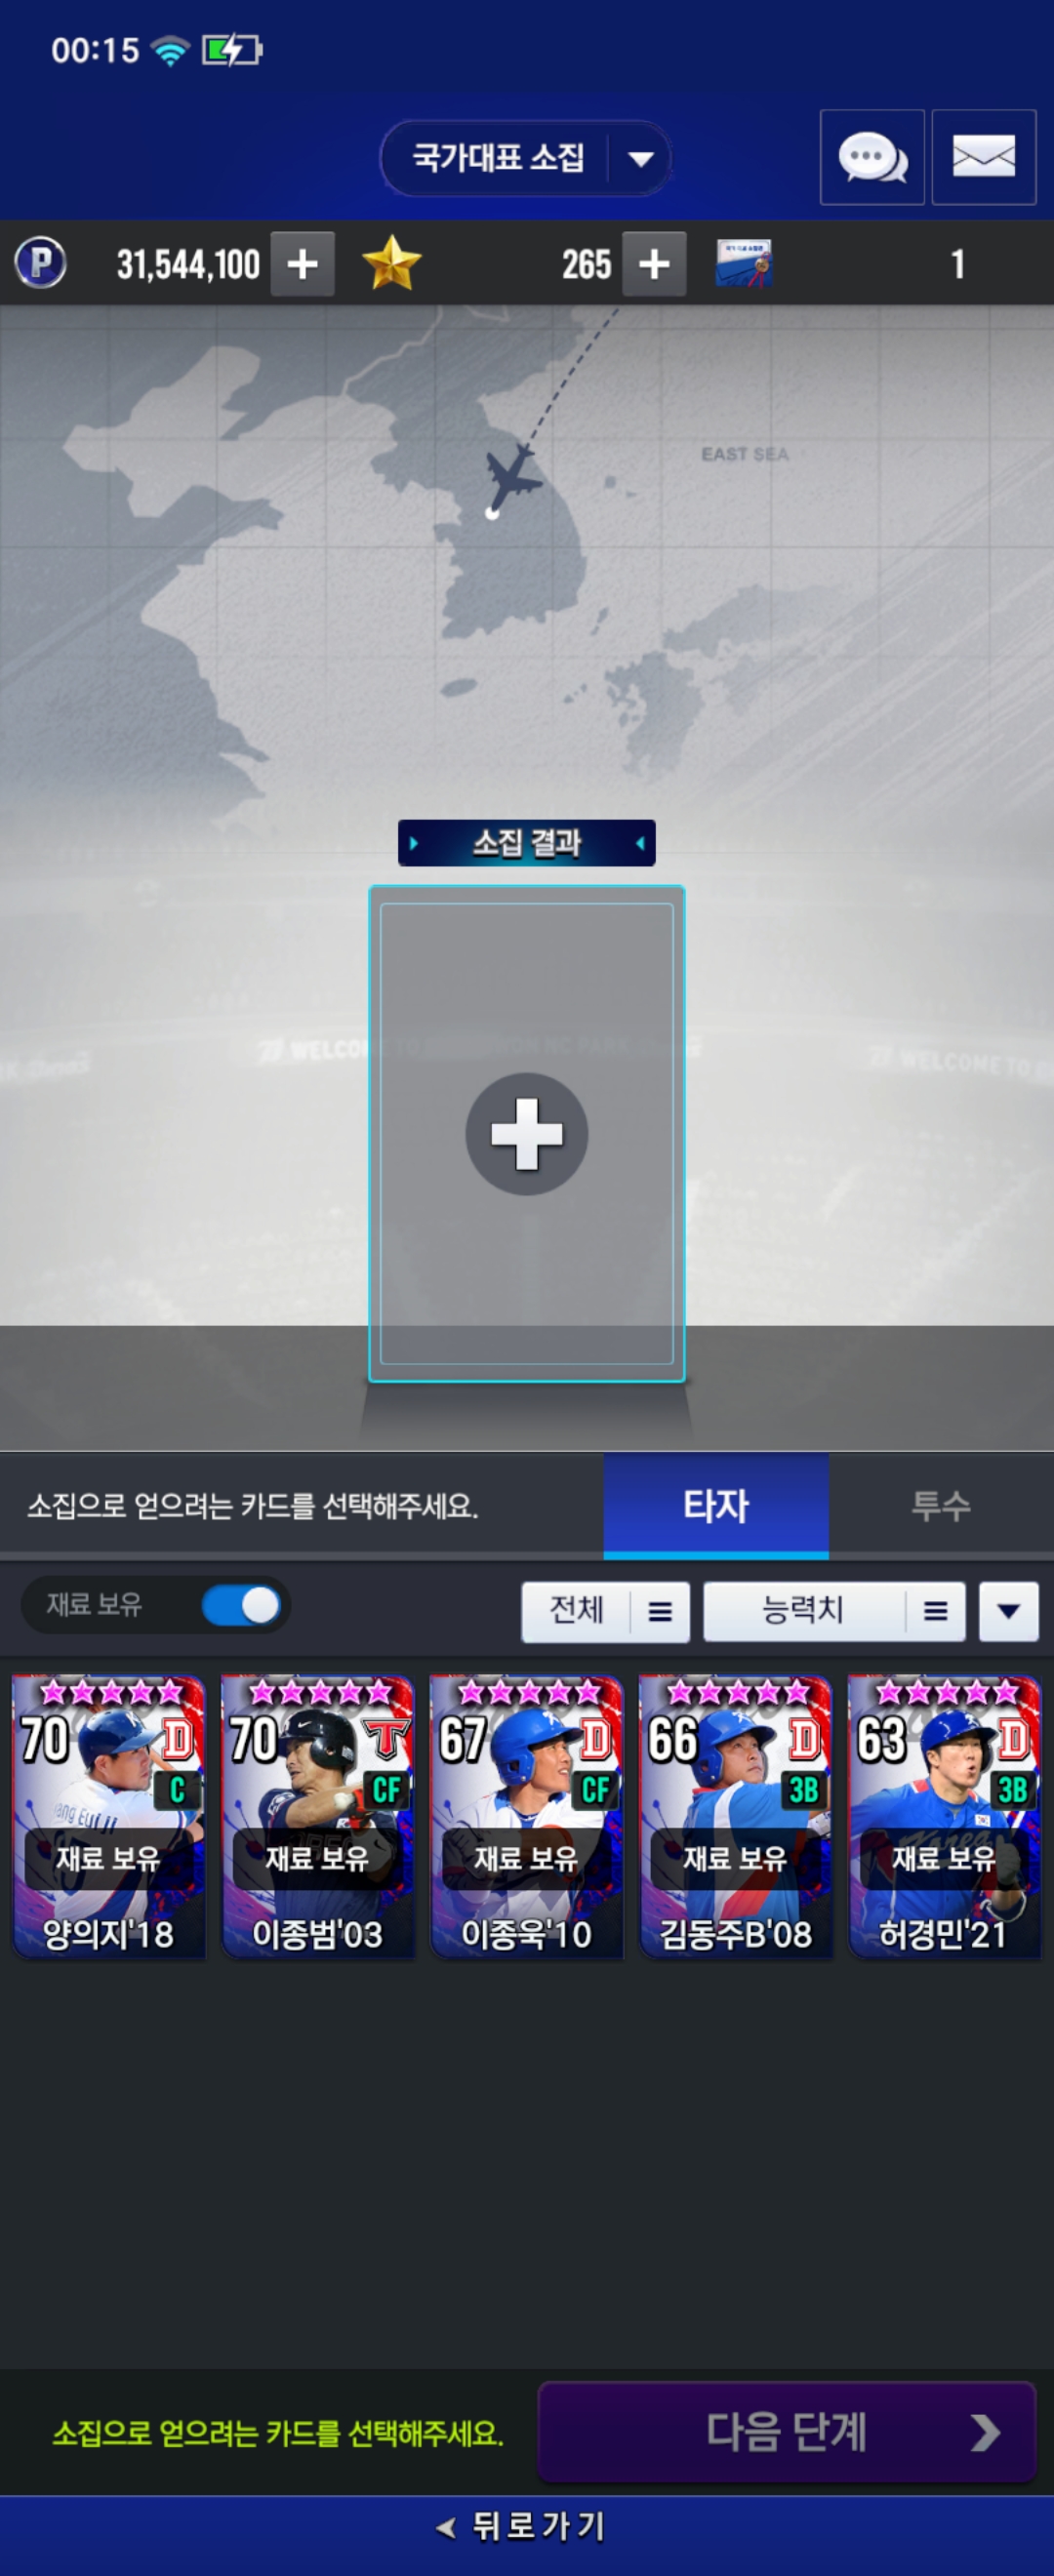Click the plus circle in result card slot
Image resolution: width=1054 pixels, height=2576 pixels.
527,1134
